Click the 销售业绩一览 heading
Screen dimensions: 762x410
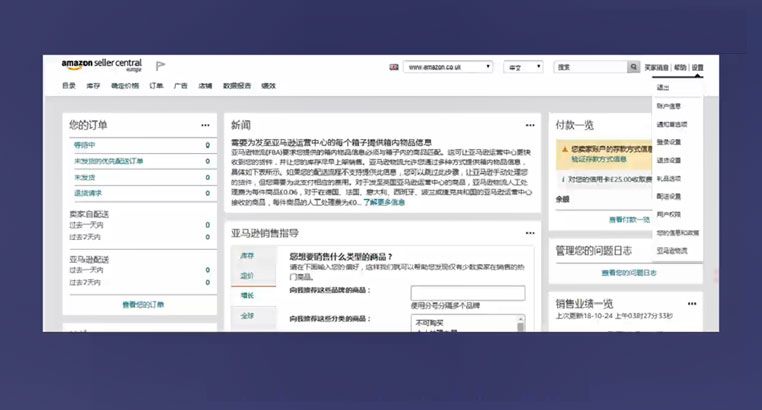(x=584, y=304)
